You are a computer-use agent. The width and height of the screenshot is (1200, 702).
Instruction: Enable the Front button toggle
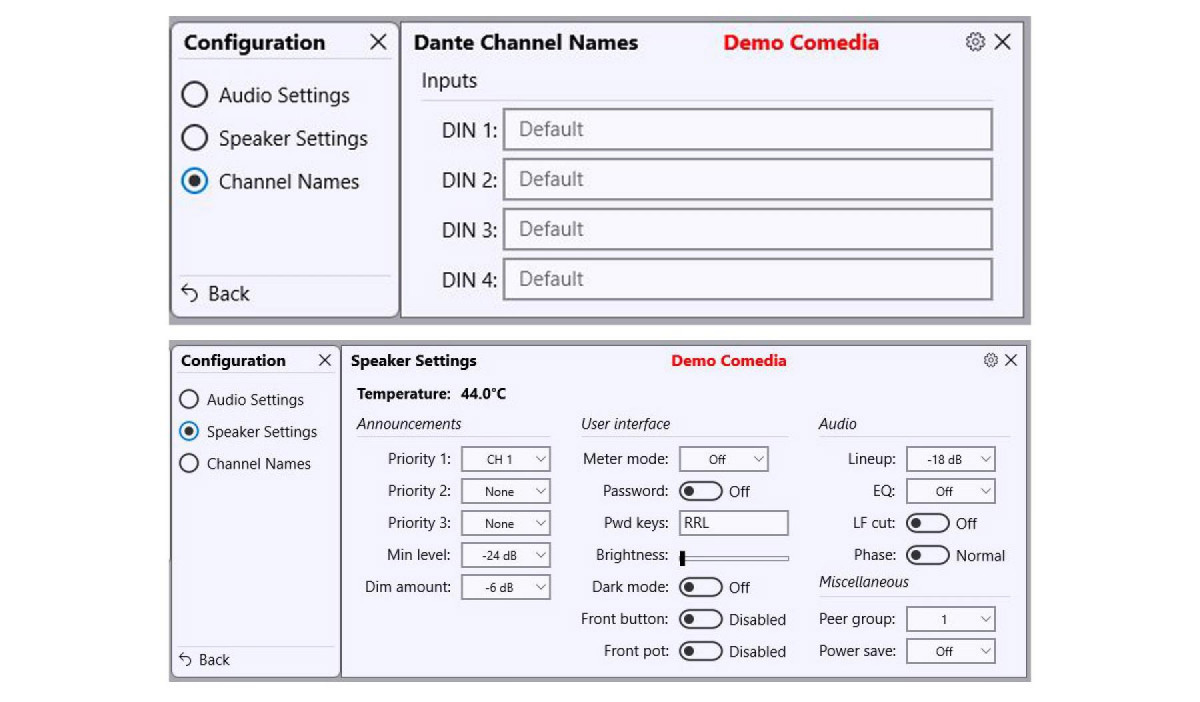click(700, 619)
